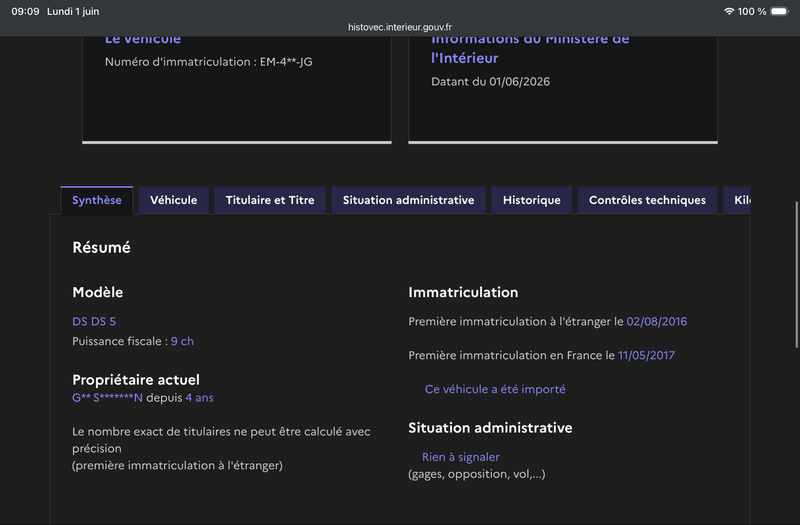This screenshot has width=800, height=525.
Task: Click the 4 ans ownership duration
Action: 199,398
